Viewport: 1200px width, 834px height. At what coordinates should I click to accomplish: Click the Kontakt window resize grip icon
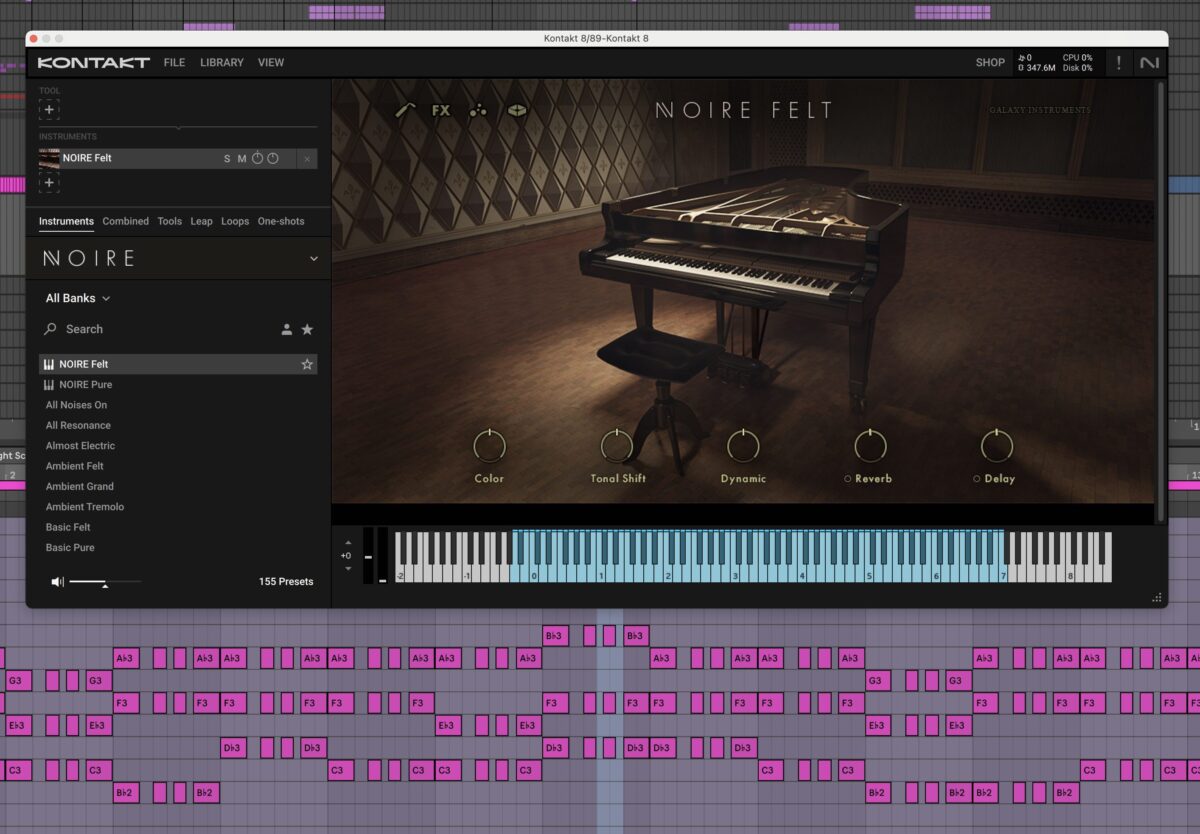point(1157,597)
